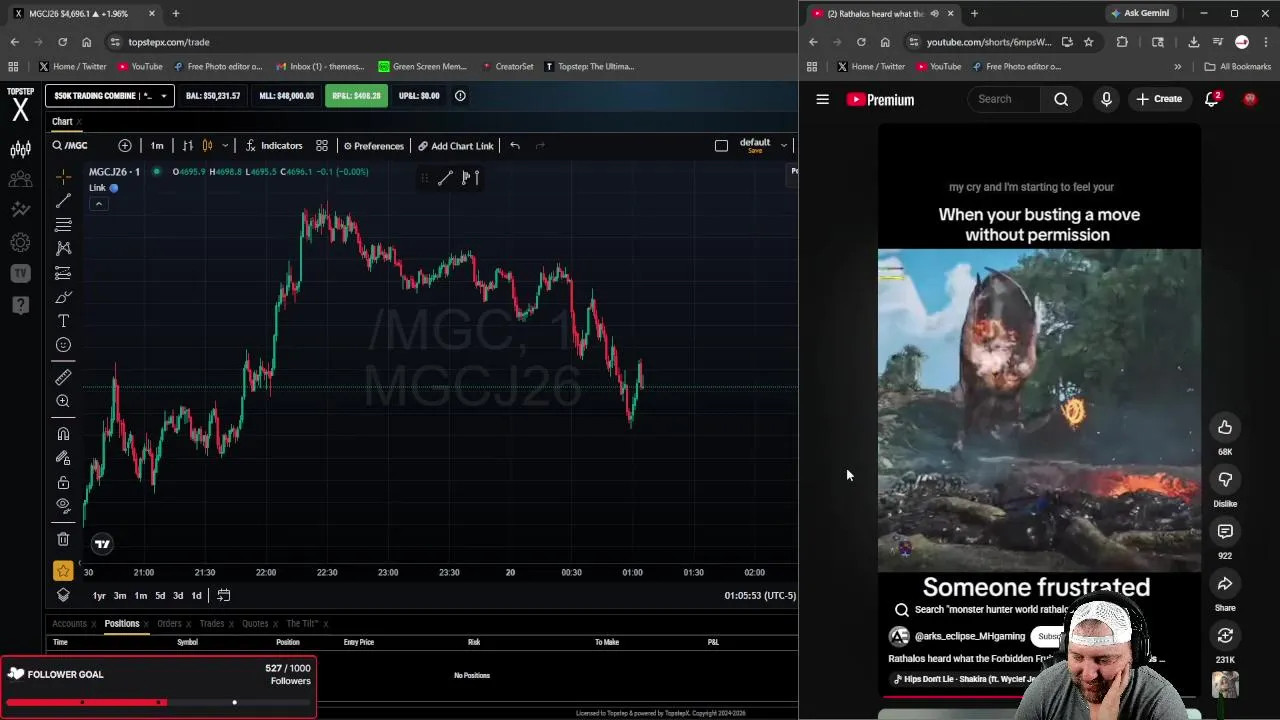Open the YouTube hamburger guide menu

(822, 99)
